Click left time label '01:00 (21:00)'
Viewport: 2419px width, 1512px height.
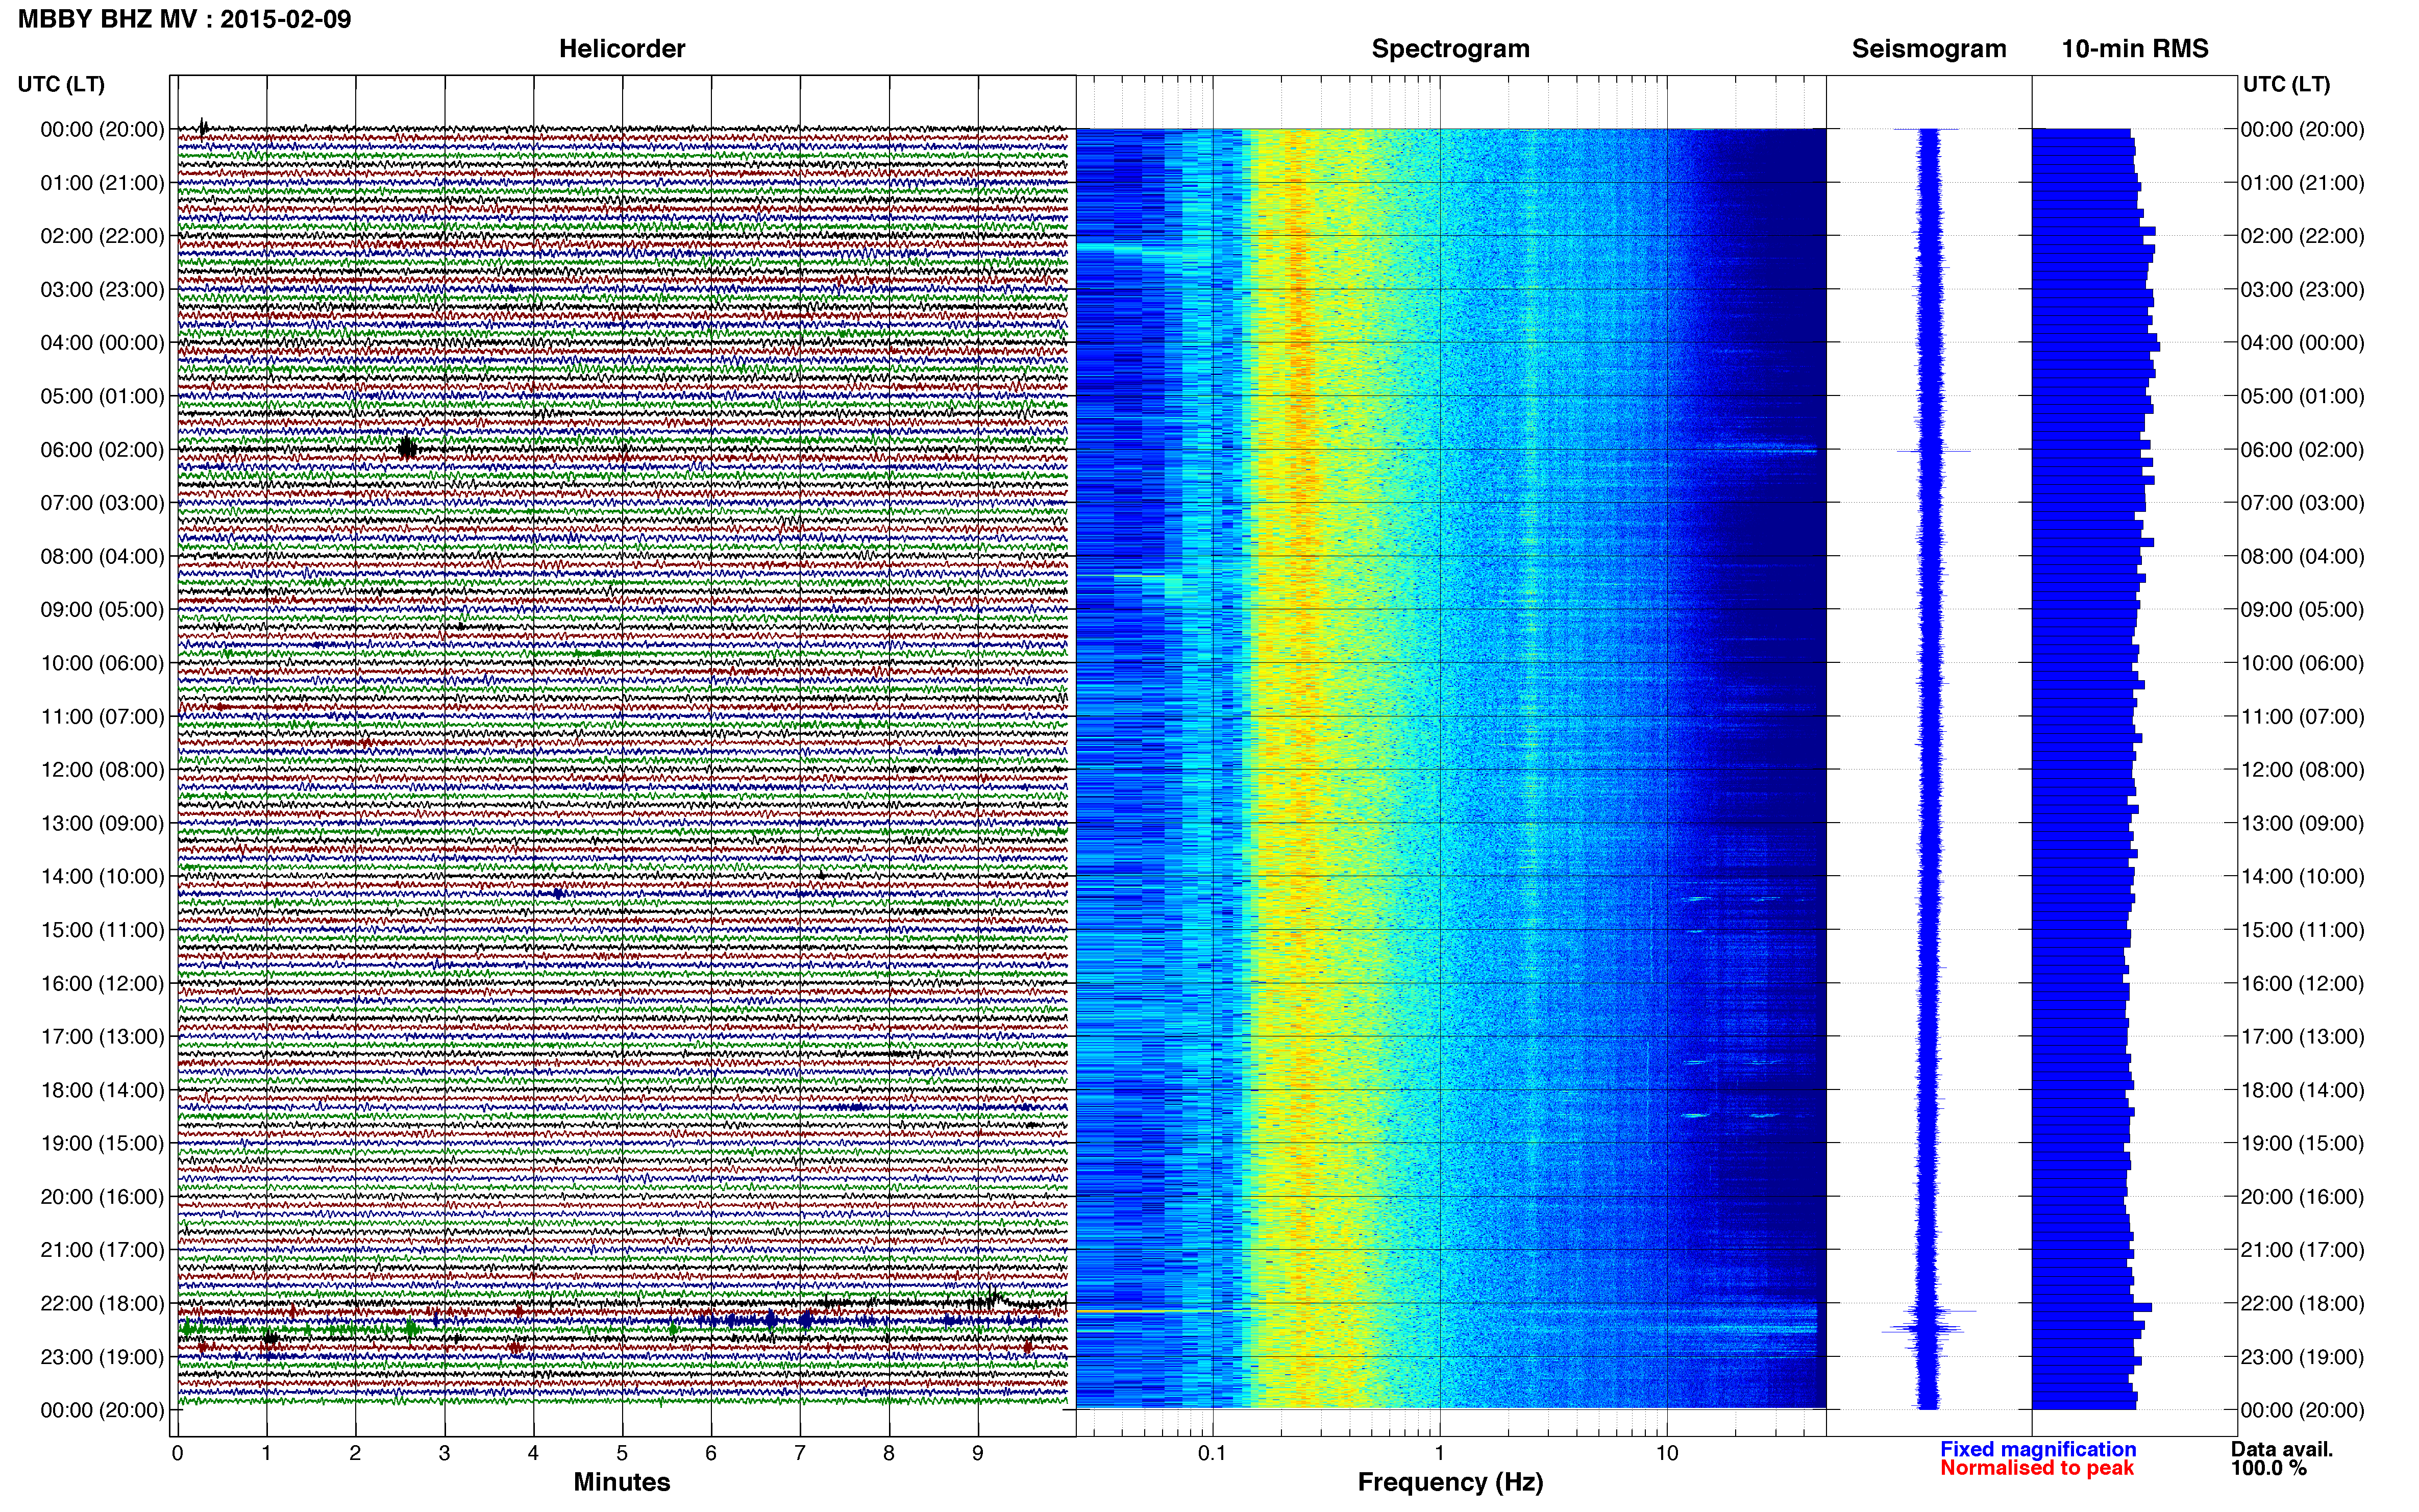point(102,183)
